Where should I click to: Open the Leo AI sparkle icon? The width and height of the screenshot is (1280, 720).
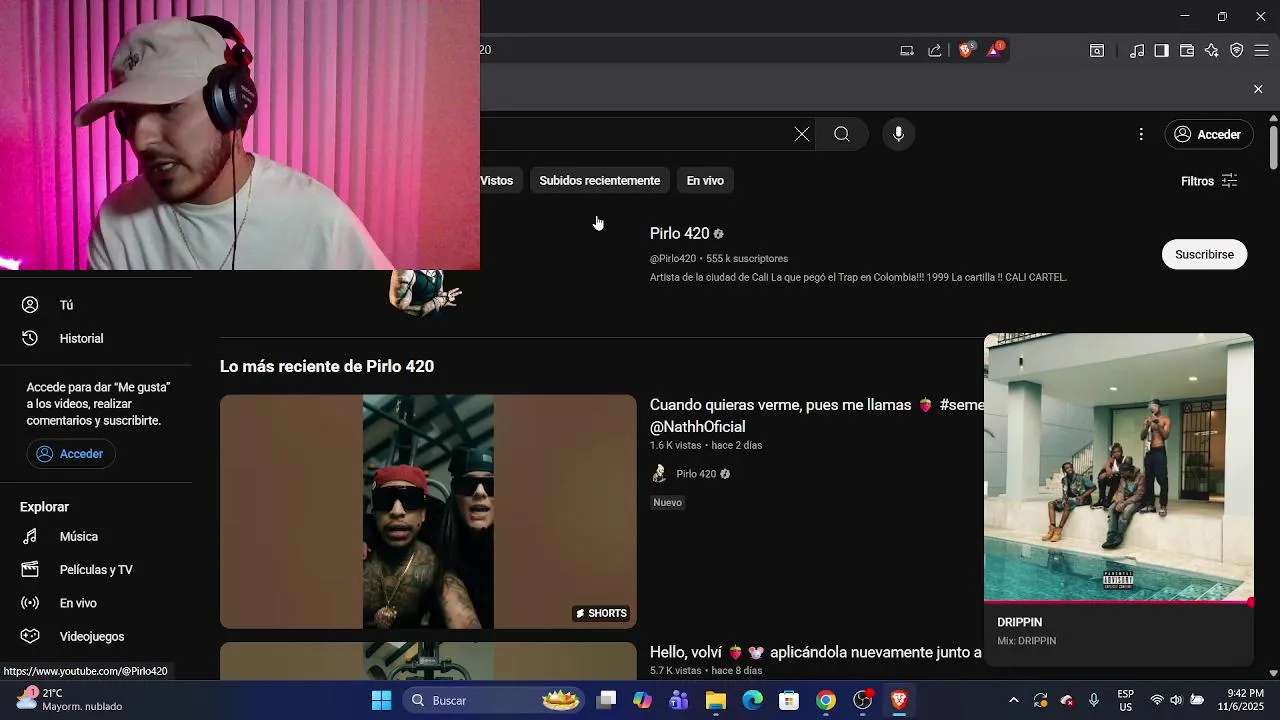pos(1212,50)
